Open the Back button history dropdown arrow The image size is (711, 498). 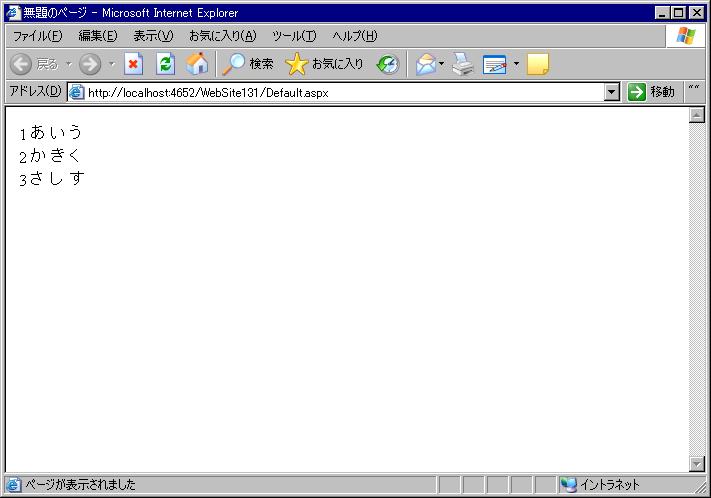[69, 64]
